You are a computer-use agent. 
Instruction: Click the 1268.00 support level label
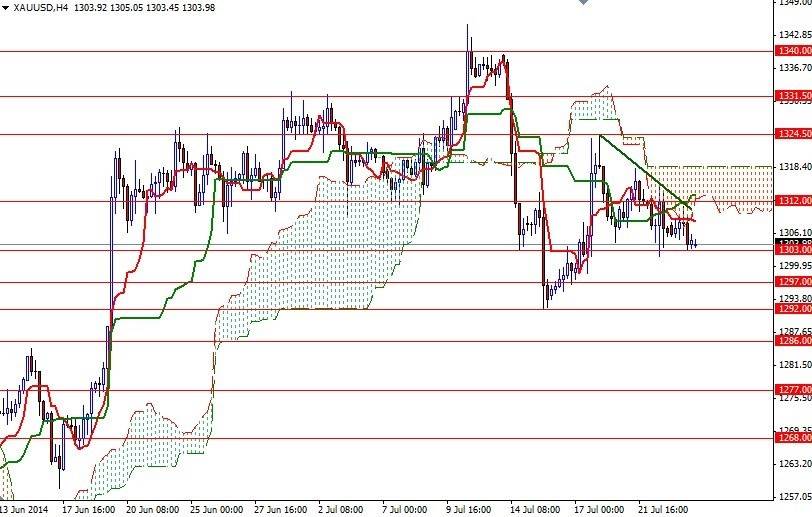pos(793,438)
